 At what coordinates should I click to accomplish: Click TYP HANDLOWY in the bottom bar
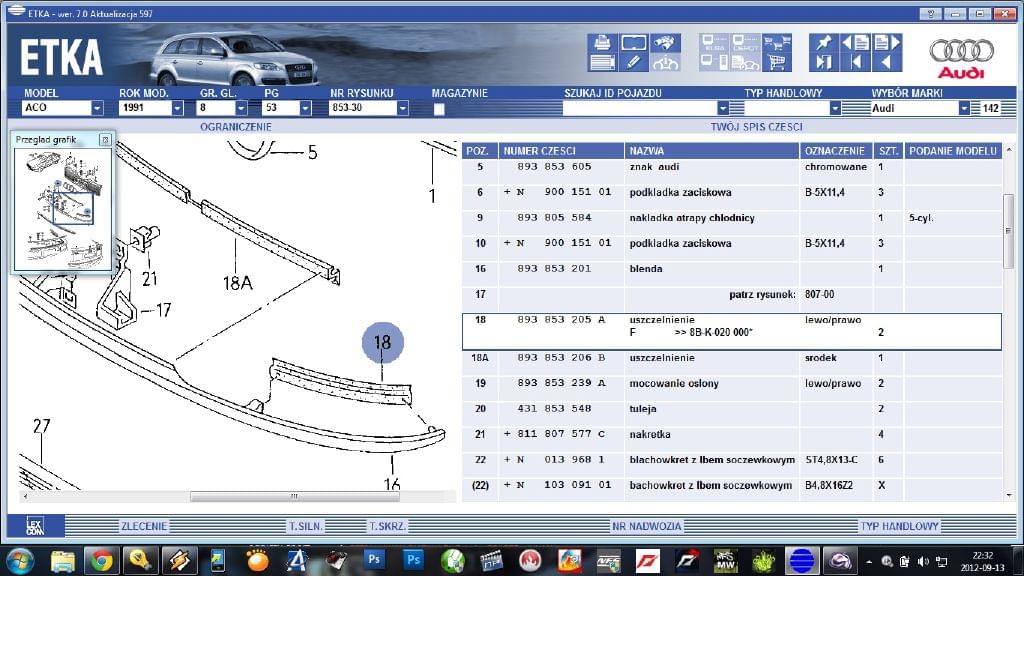coord(899,526)
